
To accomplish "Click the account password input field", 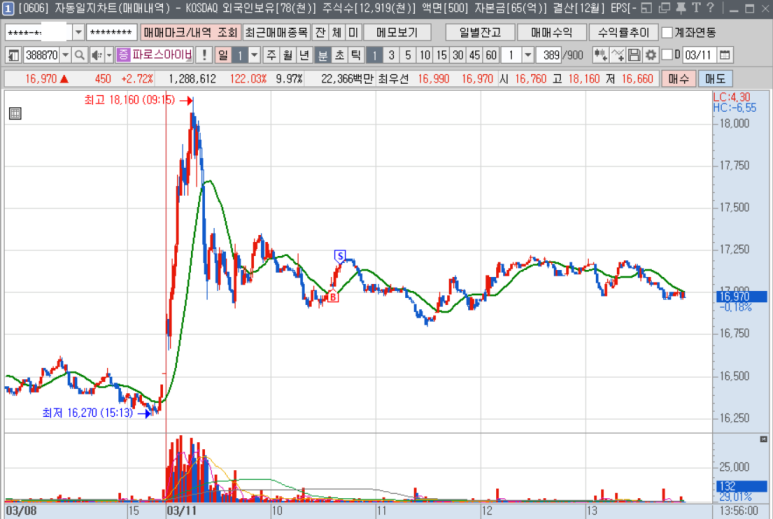I will 111,32.
